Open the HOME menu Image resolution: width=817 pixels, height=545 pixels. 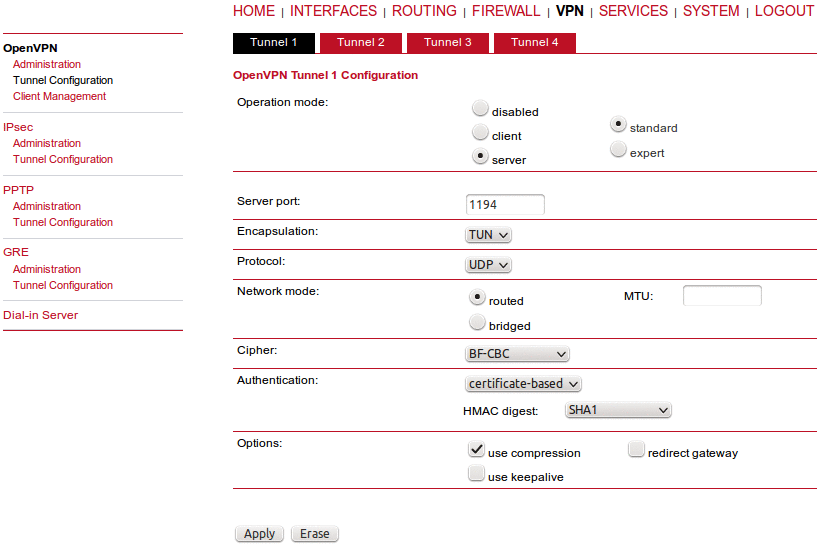254,11
